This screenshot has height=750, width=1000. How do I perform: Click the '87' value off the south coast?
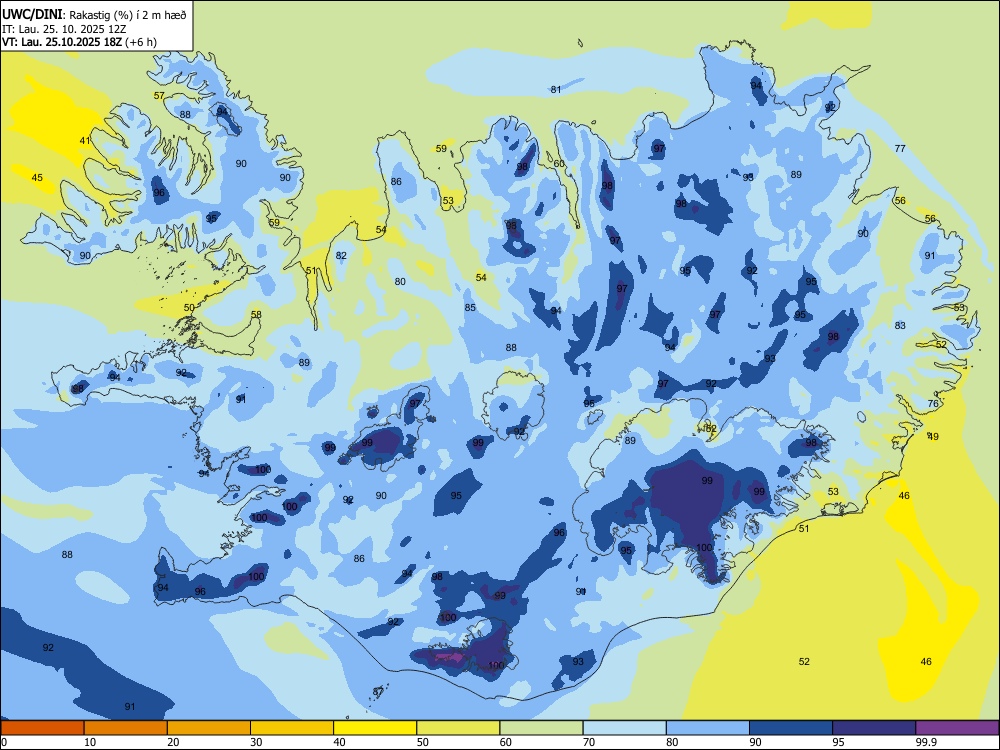coord(378,691)
